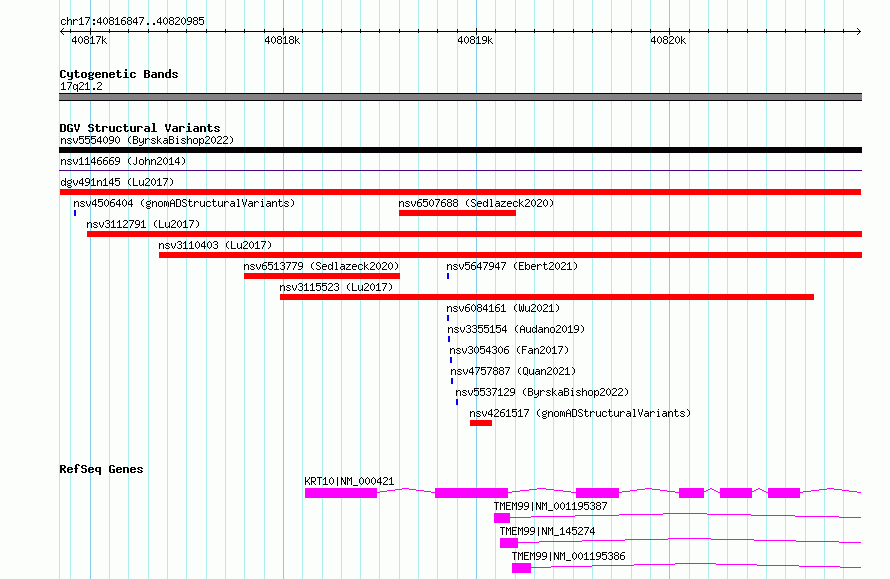Open nsv3110403 (Lu2017) variant label
Viewport: 890px width, 579px height.
tap(215, 245)
